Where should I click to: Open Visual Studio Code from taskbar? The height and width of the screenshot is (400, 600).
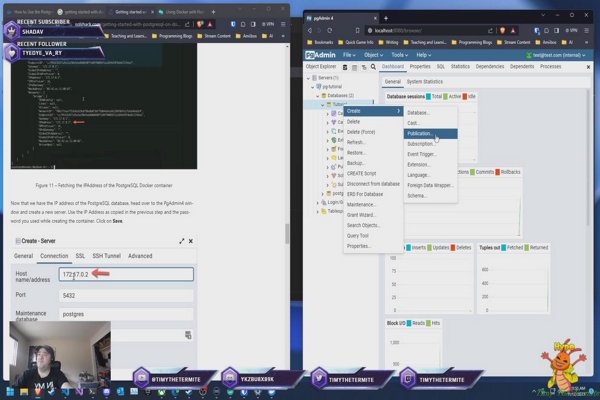65,392
